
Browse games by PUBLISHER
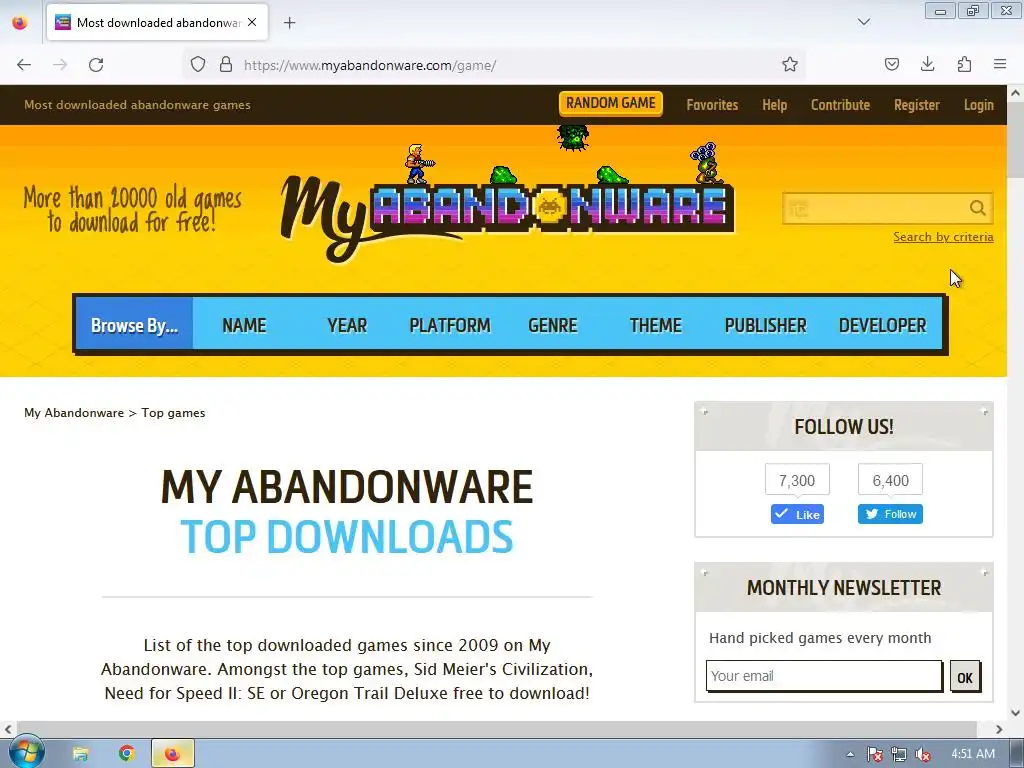765,325
